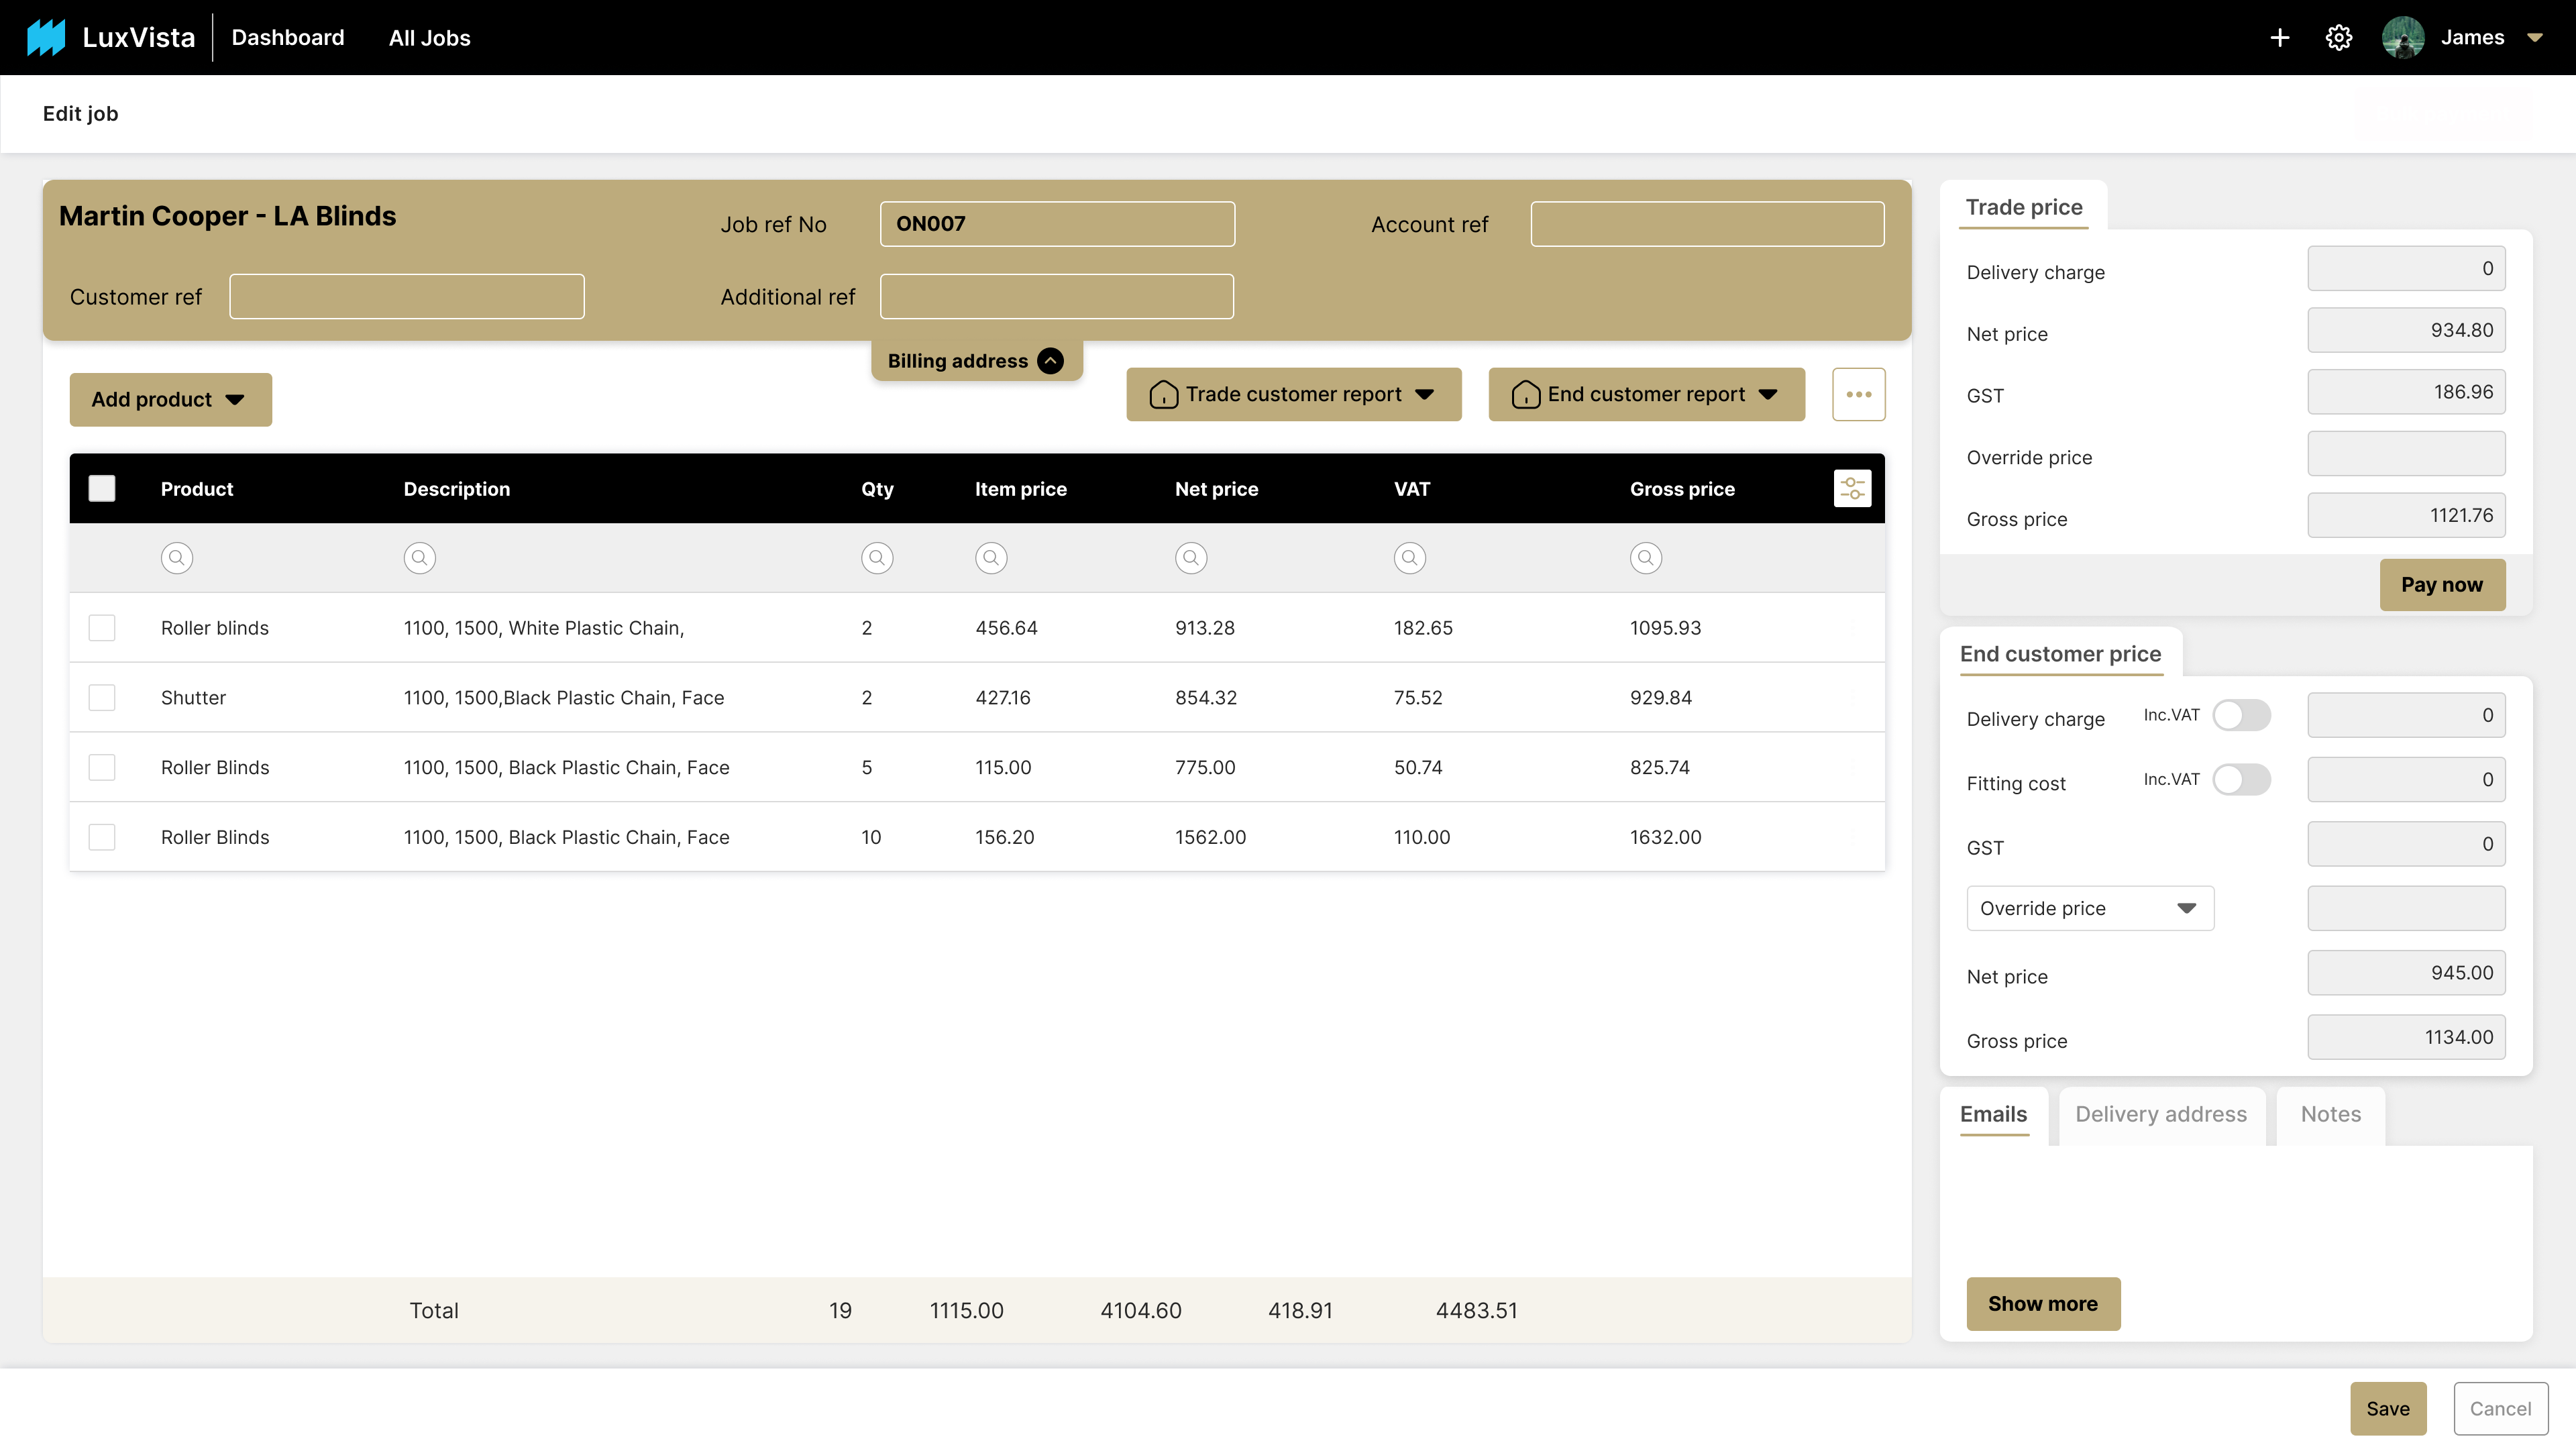Click the plus icon in top bar

2279,38
